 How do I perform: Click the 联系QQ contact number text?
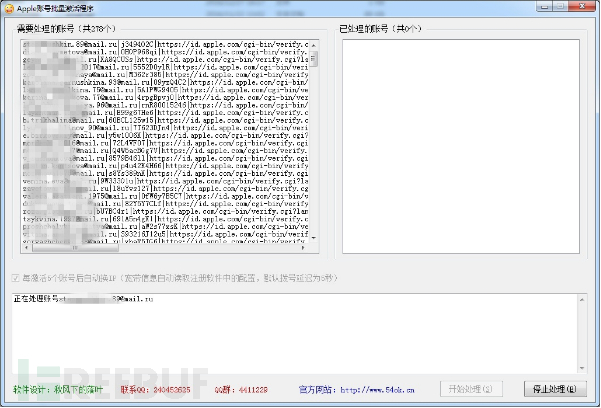click(x=155, y=390)
